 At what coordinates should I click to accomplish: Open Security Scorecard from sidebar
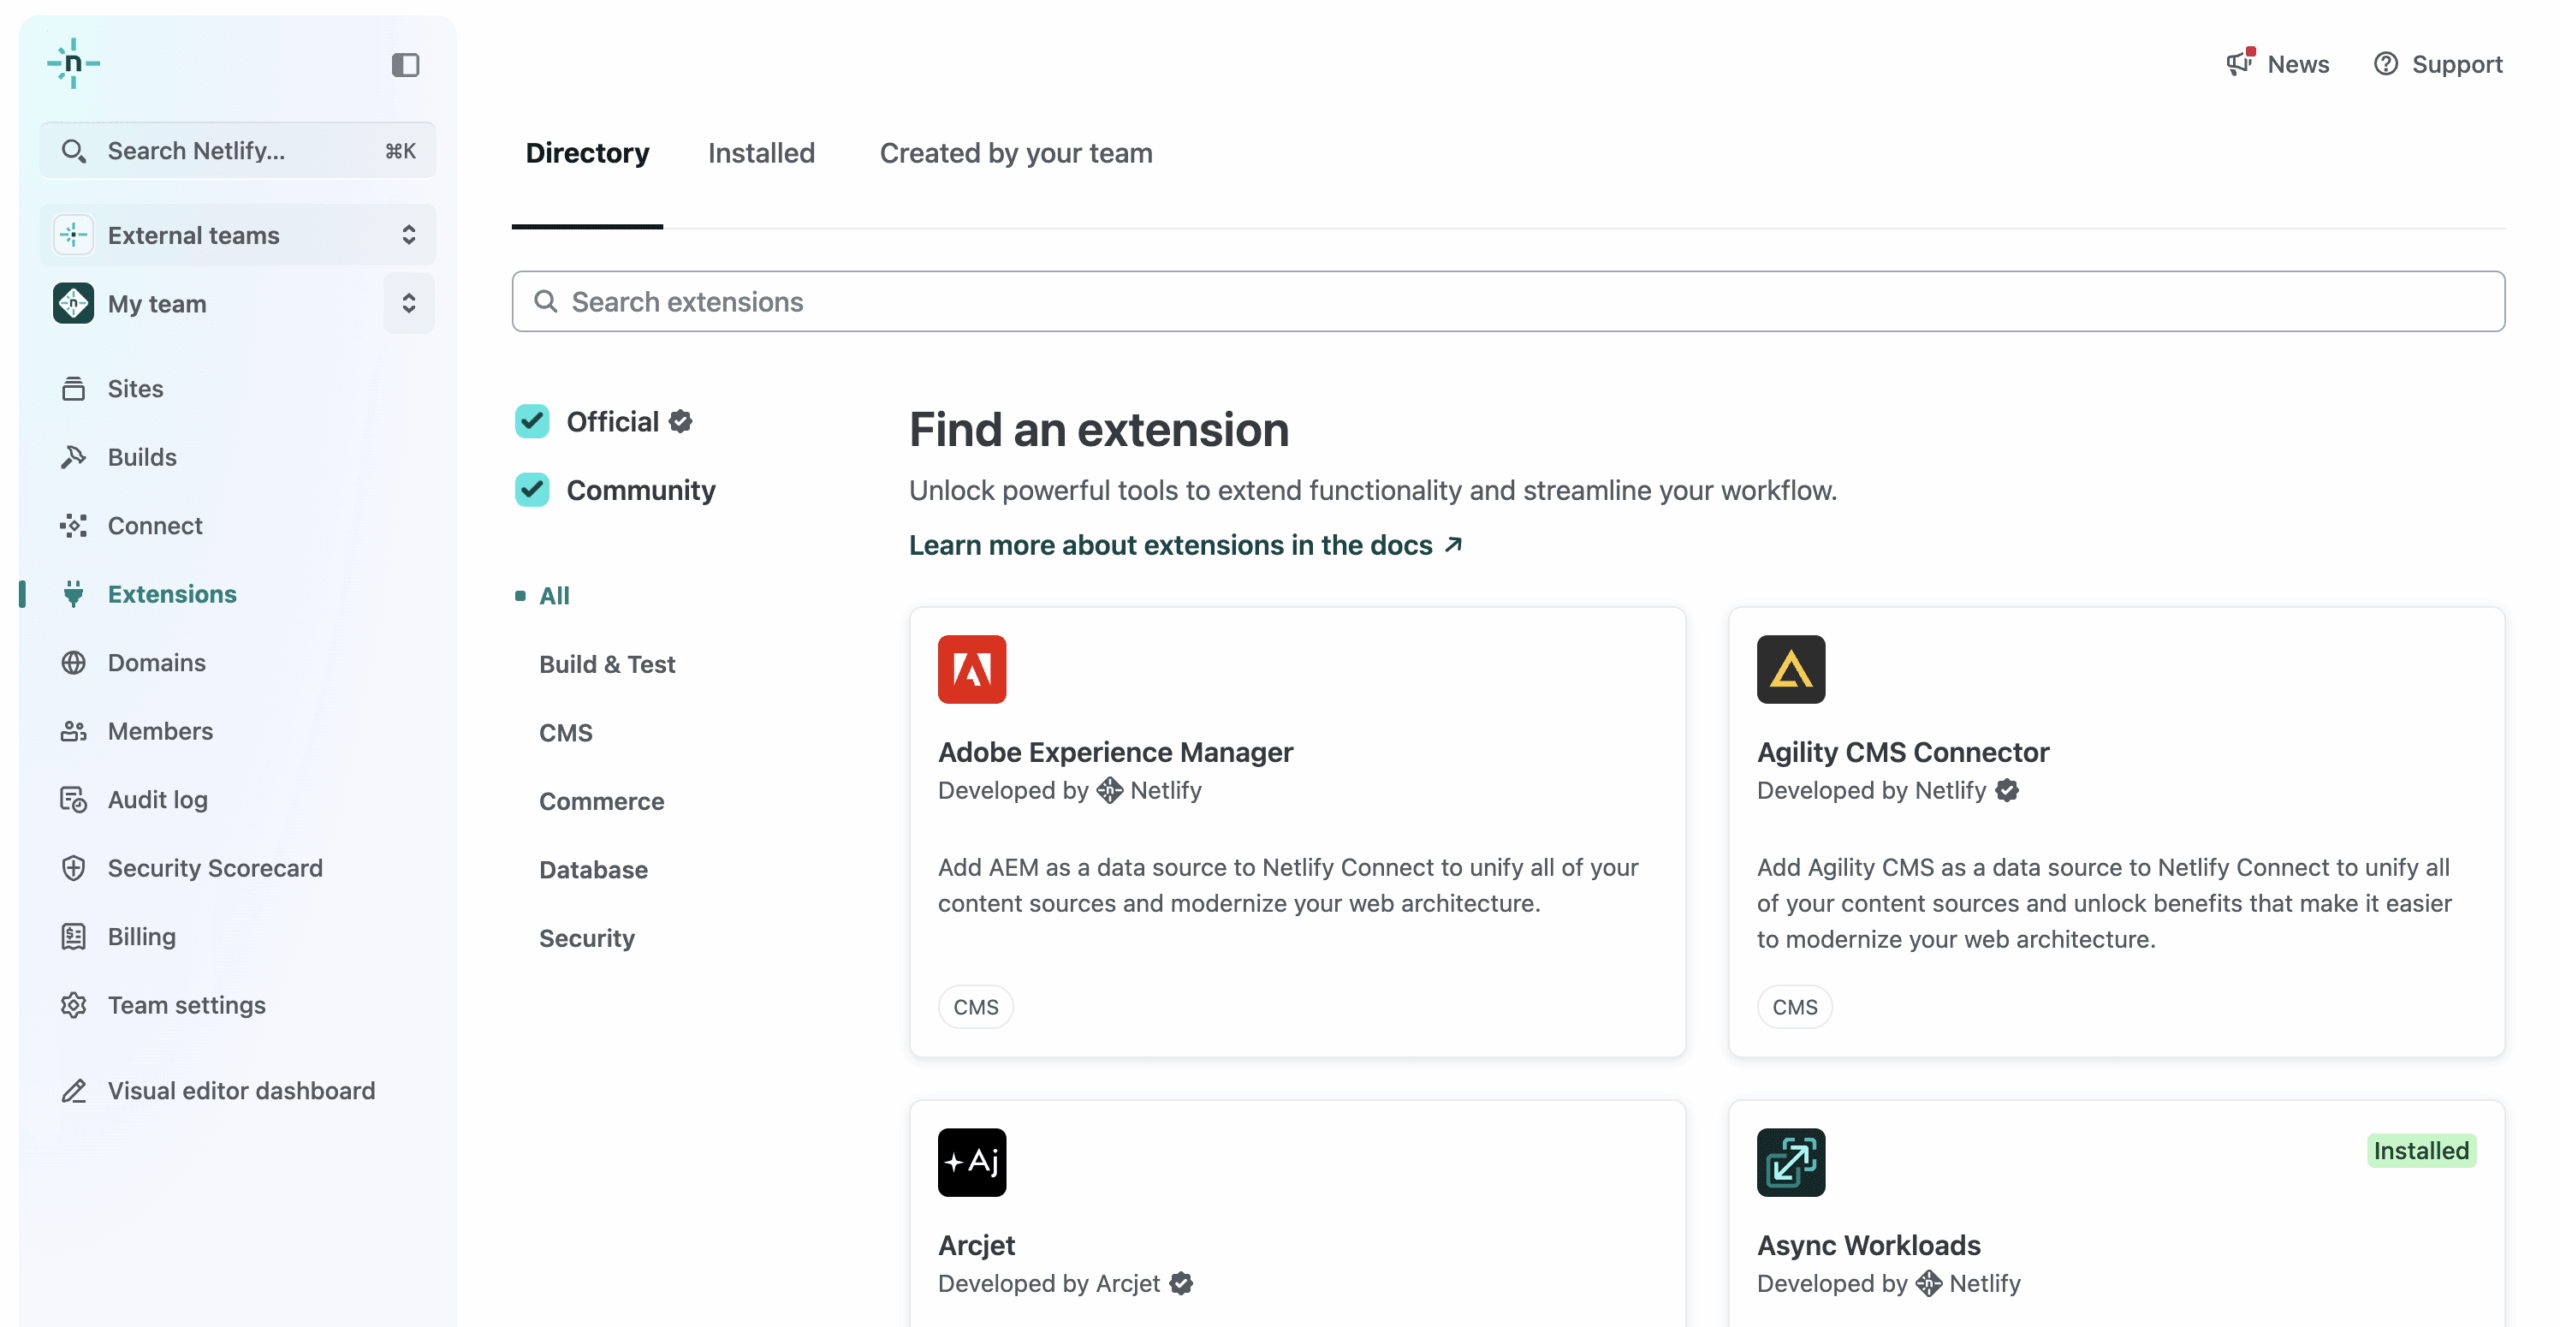click(x=214, y=867)
